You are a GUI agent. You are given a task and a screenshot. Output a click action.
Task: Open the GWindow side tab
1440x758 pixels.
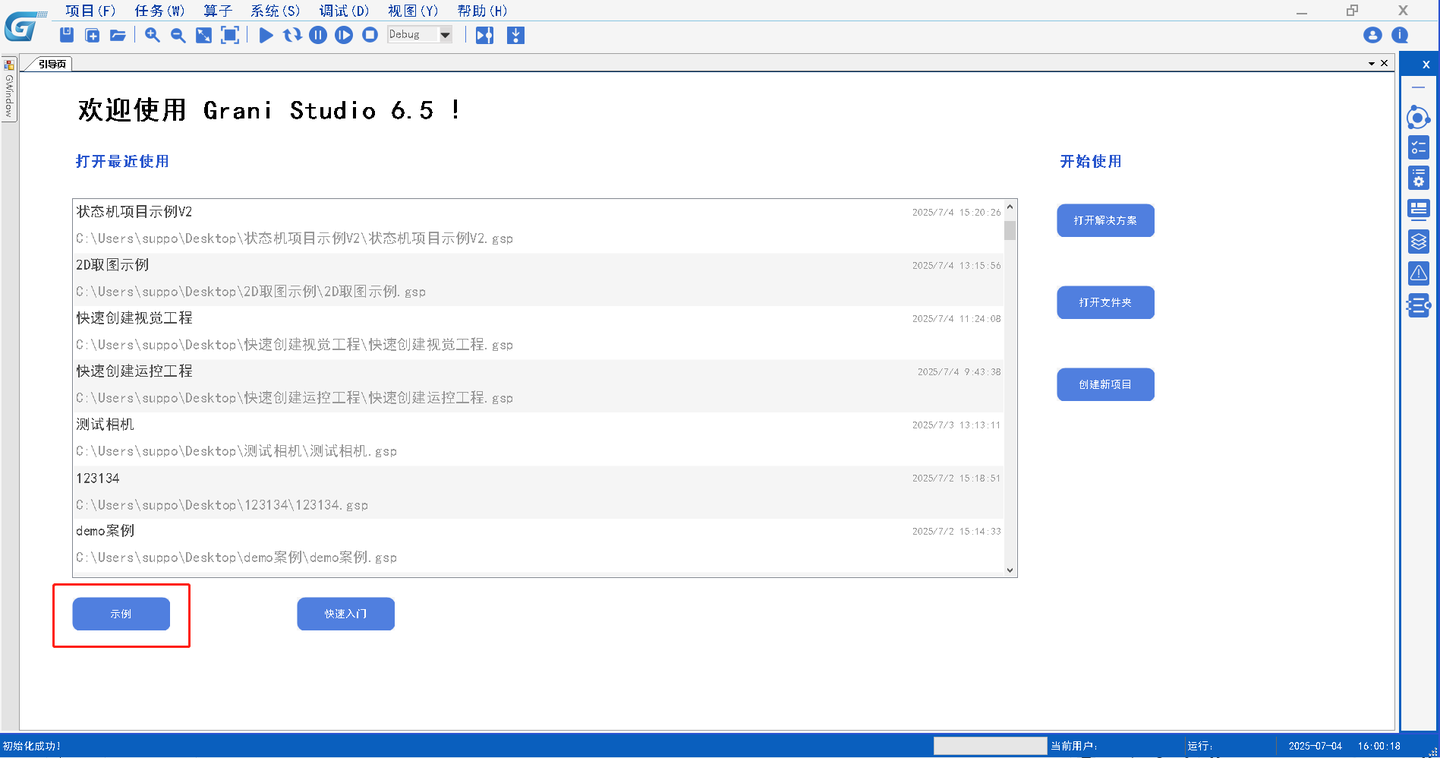pyautogui.click(x=9, y=96)
